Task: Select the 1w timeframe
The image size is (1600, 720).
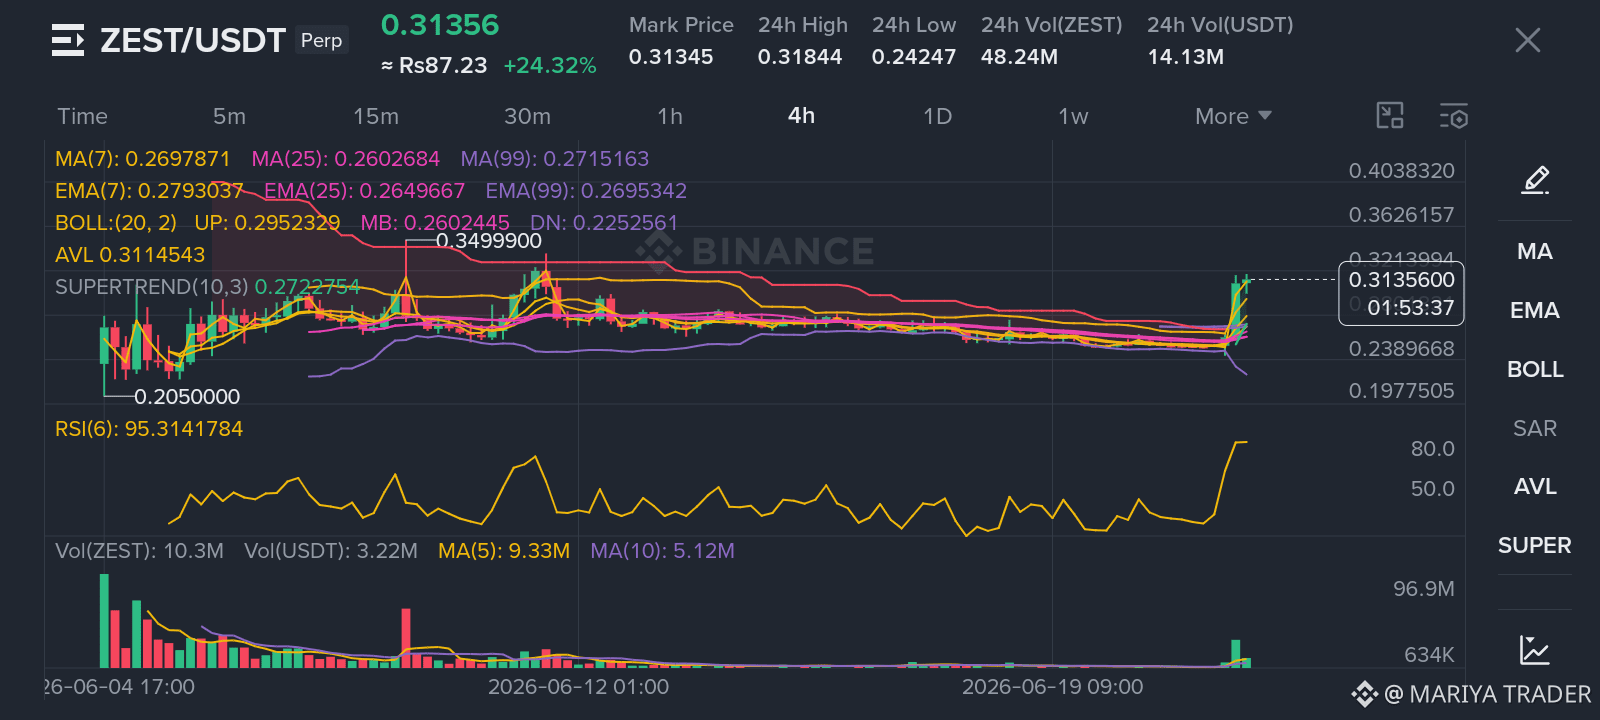Action: [1073, 116]
